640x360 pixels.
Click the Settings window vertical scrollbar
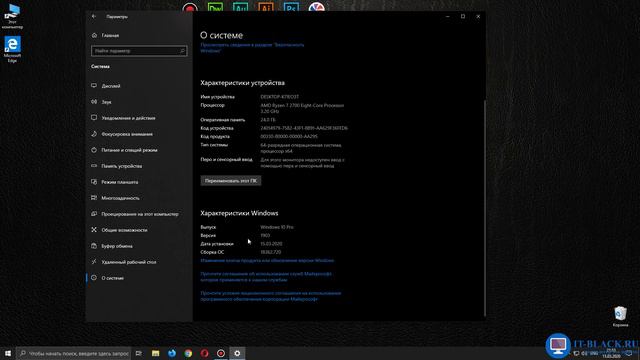[x=484, y=207]
